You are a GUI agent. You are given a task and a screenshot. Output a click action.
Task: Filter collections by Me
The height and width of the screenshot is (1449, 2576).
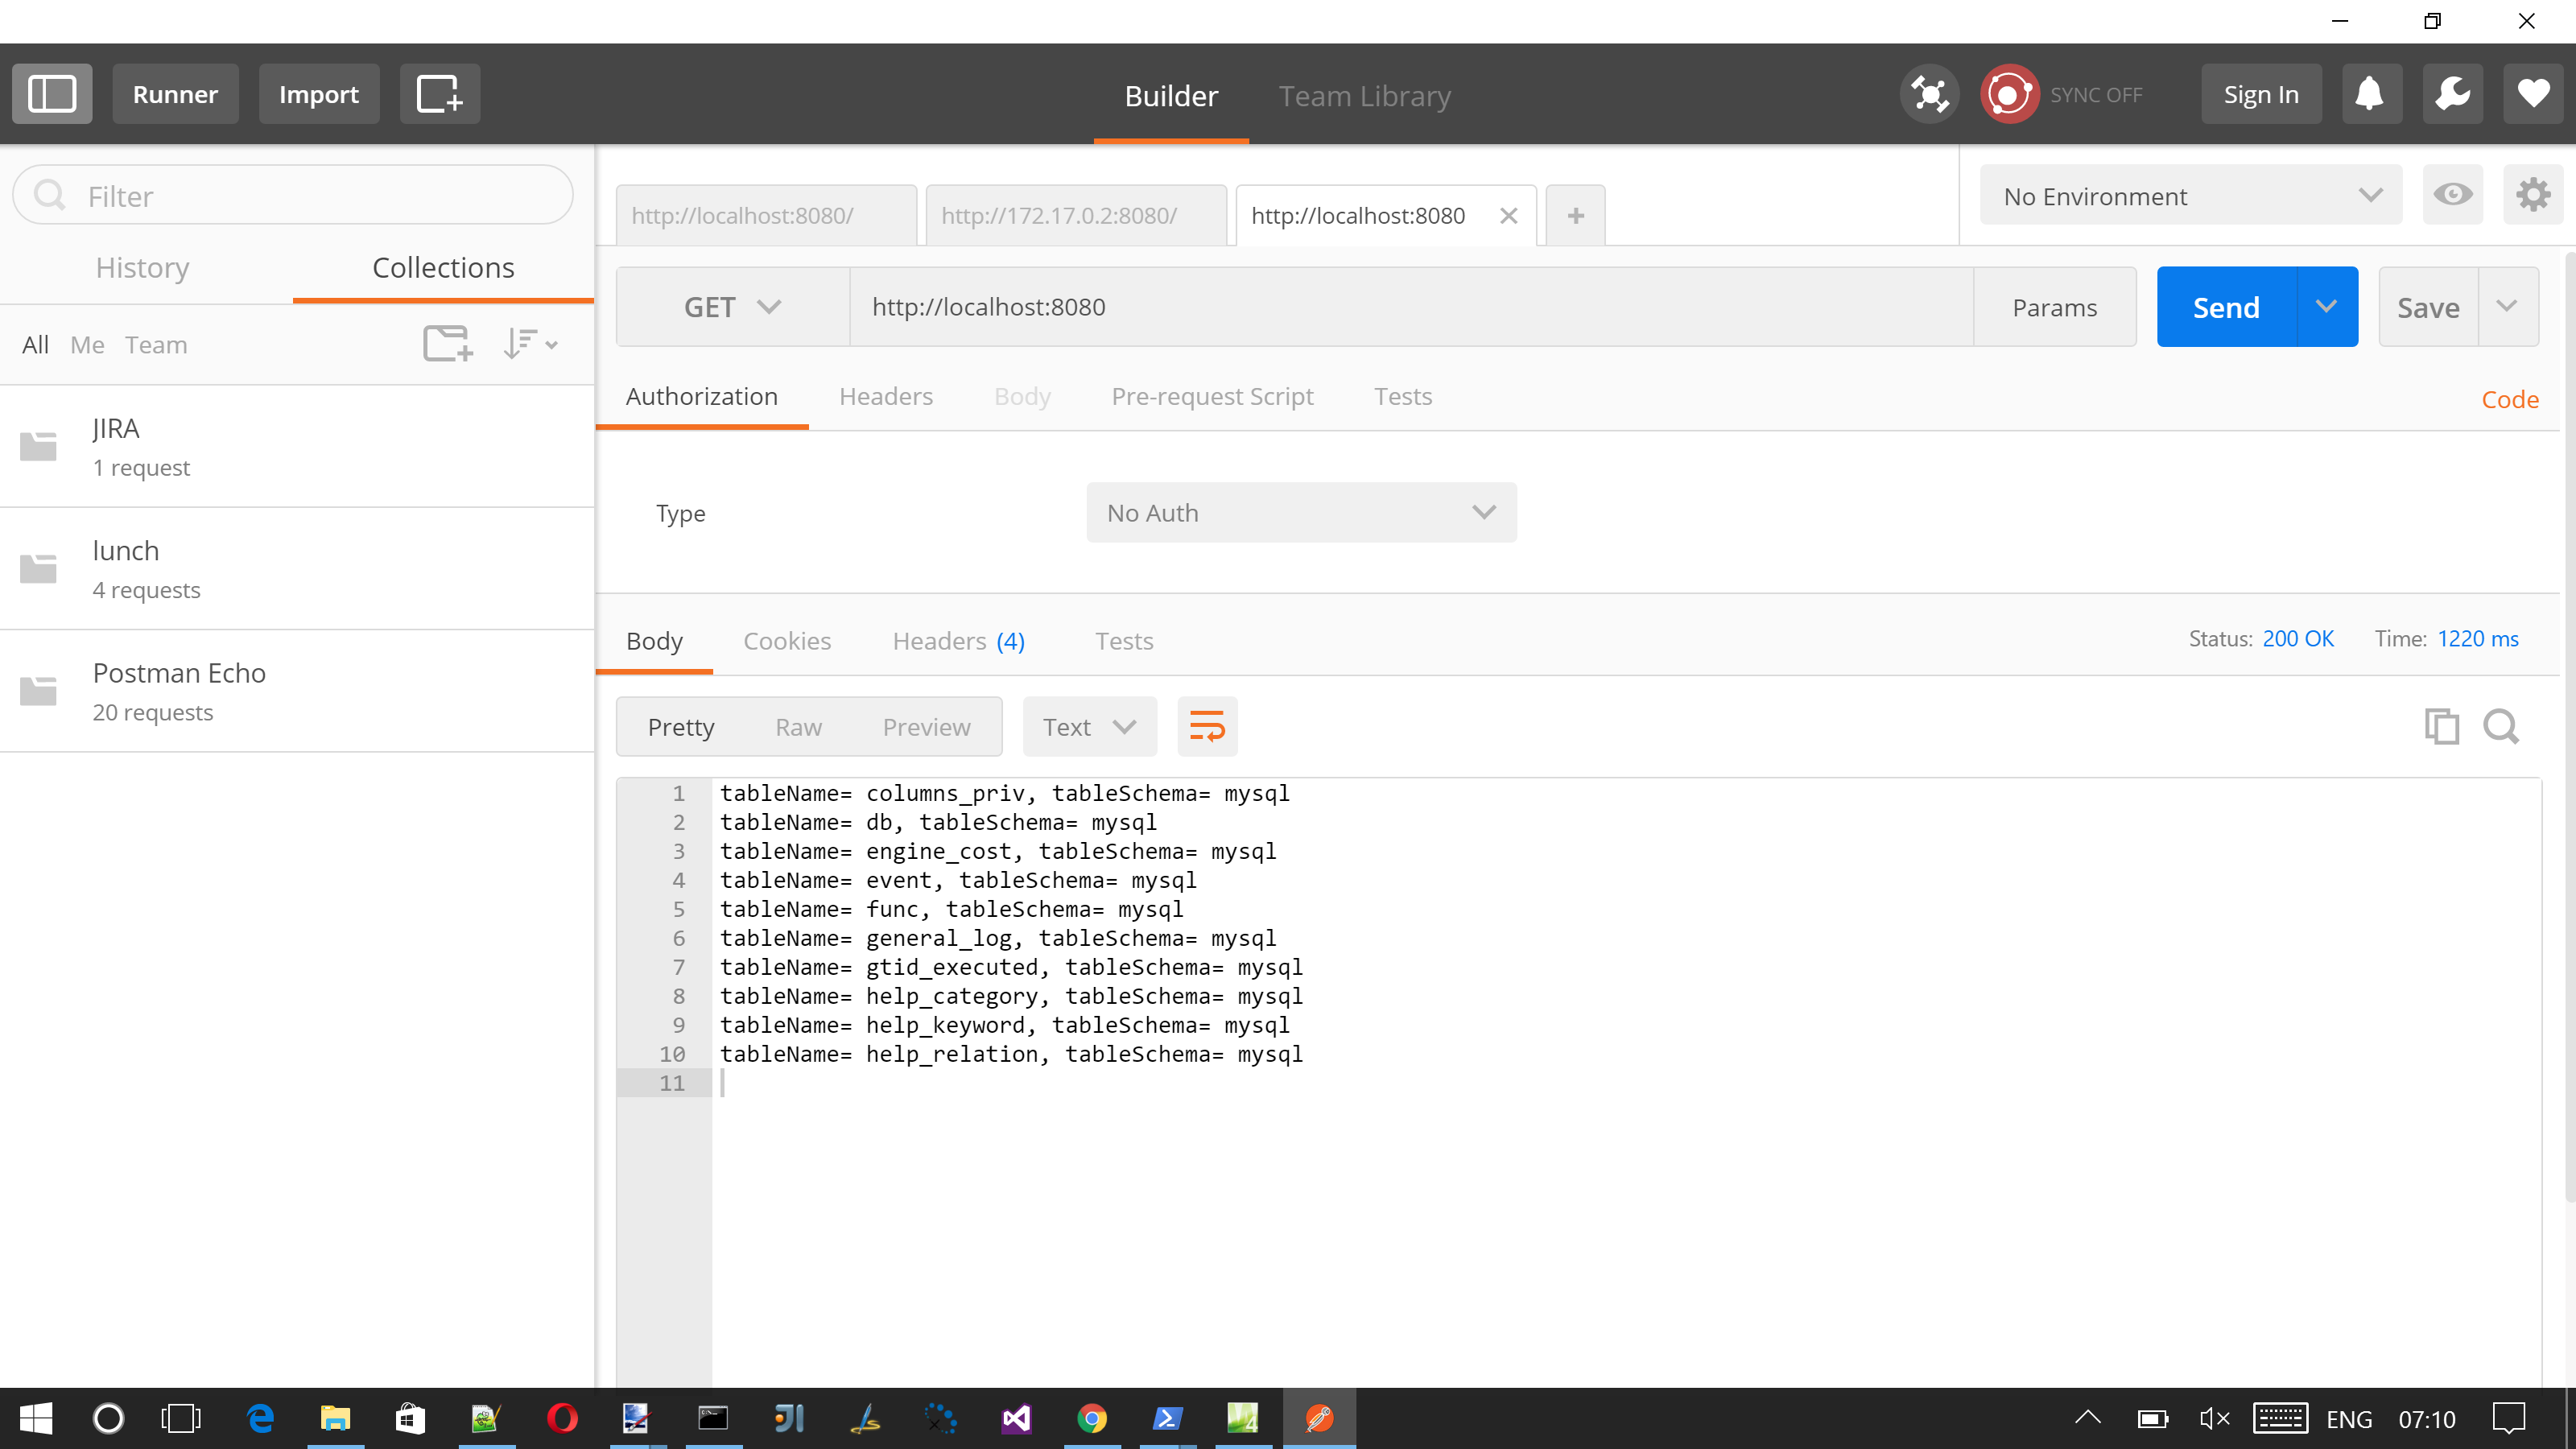point(87,345)
